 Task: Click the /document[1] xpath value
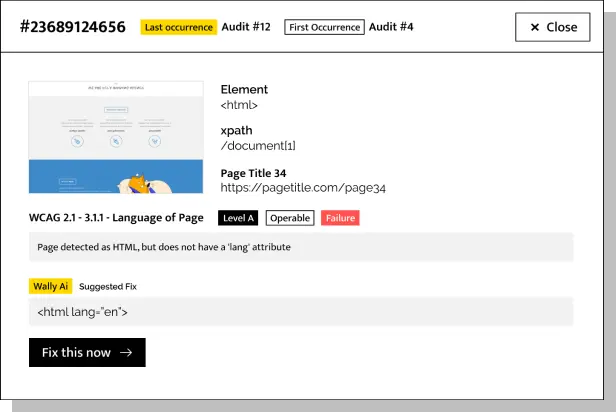(x=258, y=146)
